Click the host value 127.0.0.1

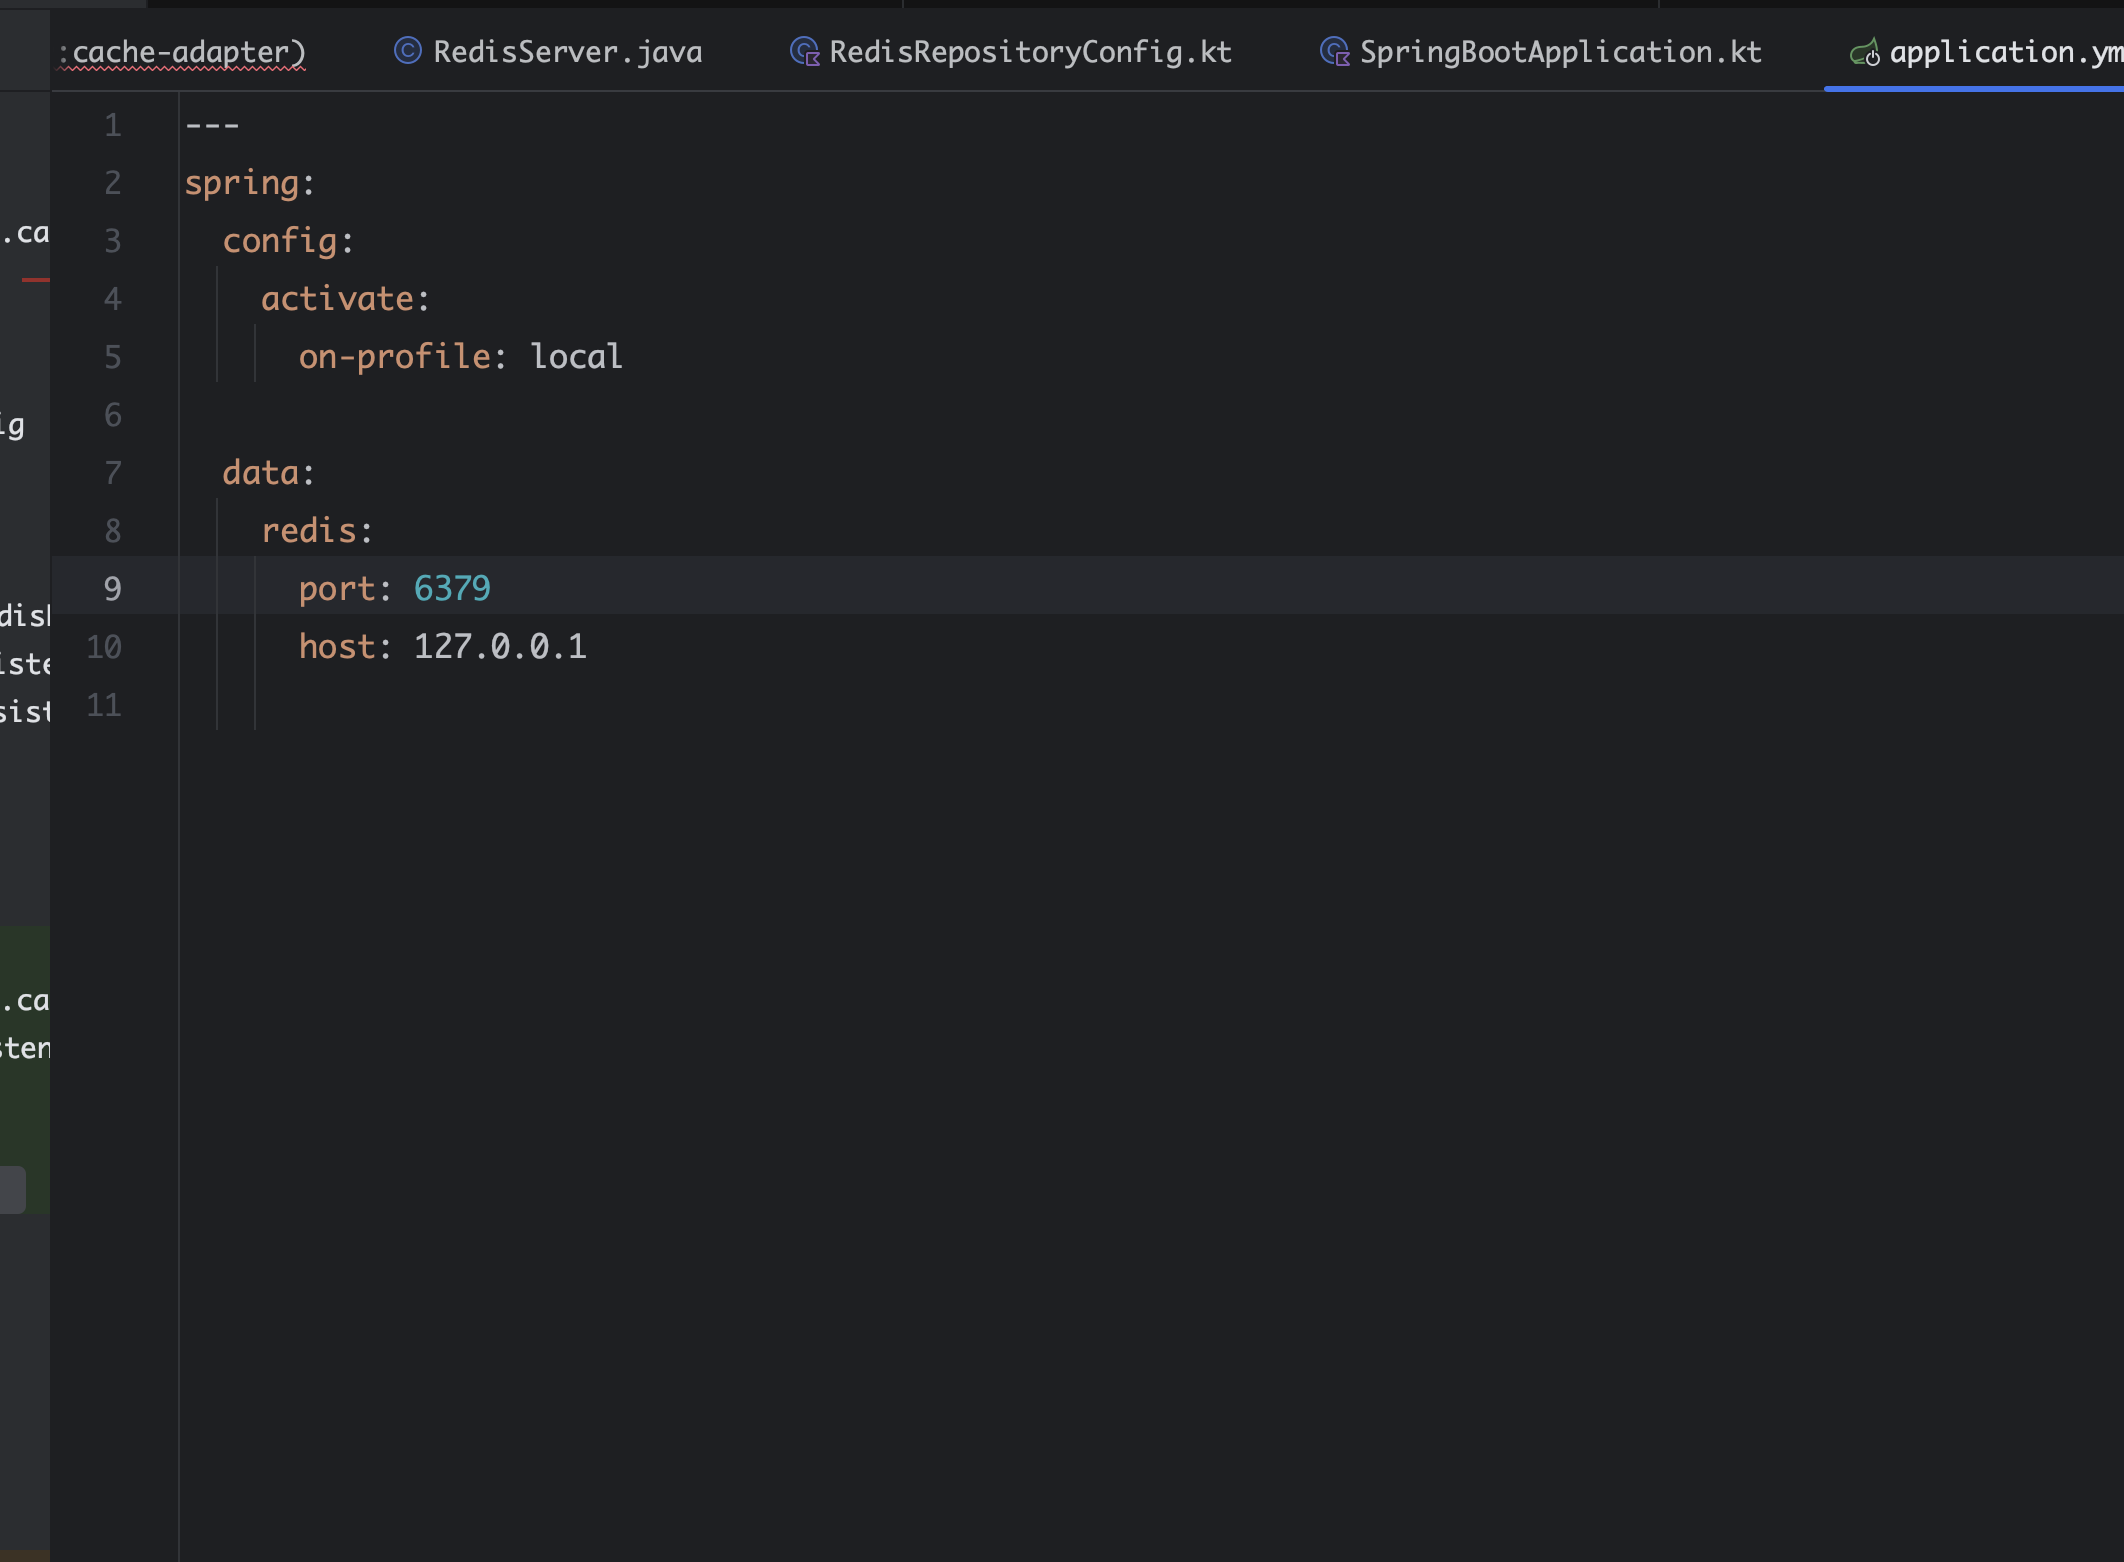pos(500,646)
